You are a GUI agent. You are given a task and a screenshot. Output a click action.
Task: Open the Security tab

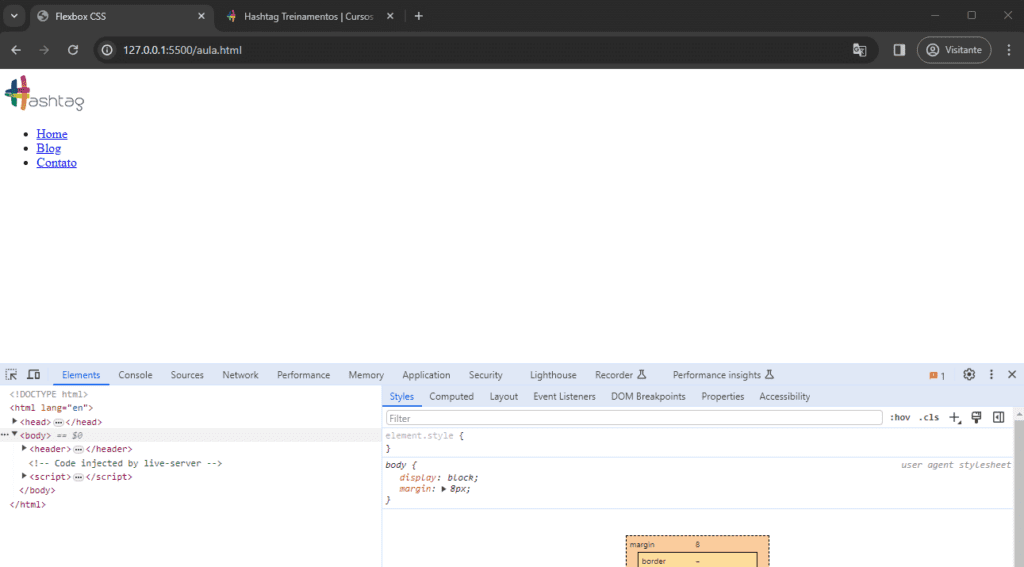485,375
